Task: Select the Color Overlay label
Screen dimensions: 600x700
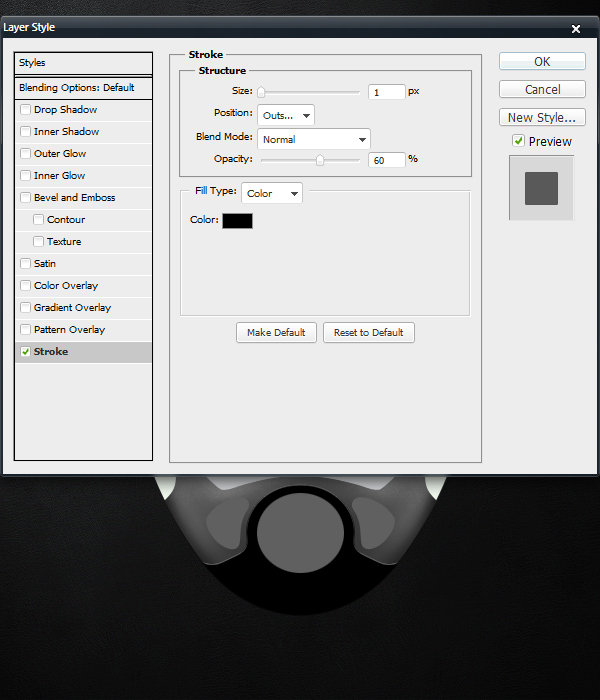Action: (x=66, y=286)
